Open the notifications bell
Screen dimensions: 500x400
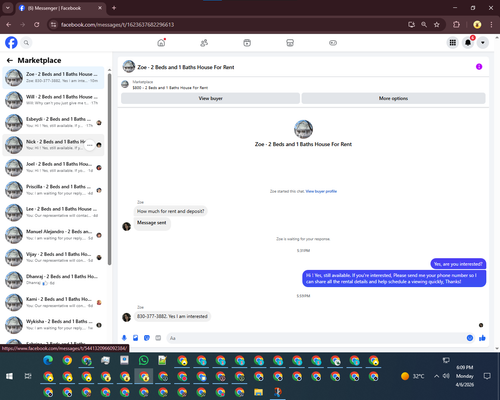point(468,43)
